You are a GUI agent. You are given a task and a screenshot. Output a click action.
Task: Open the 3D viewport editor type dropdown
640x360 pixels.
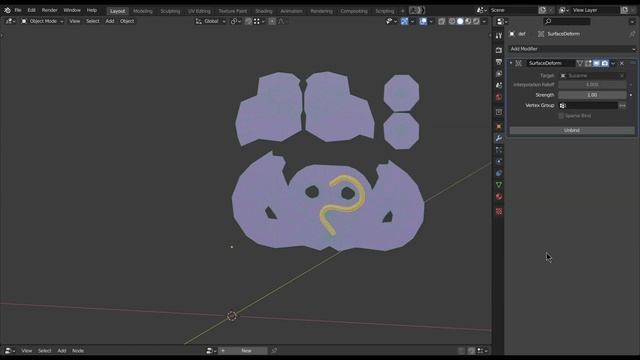pos(10,21)
